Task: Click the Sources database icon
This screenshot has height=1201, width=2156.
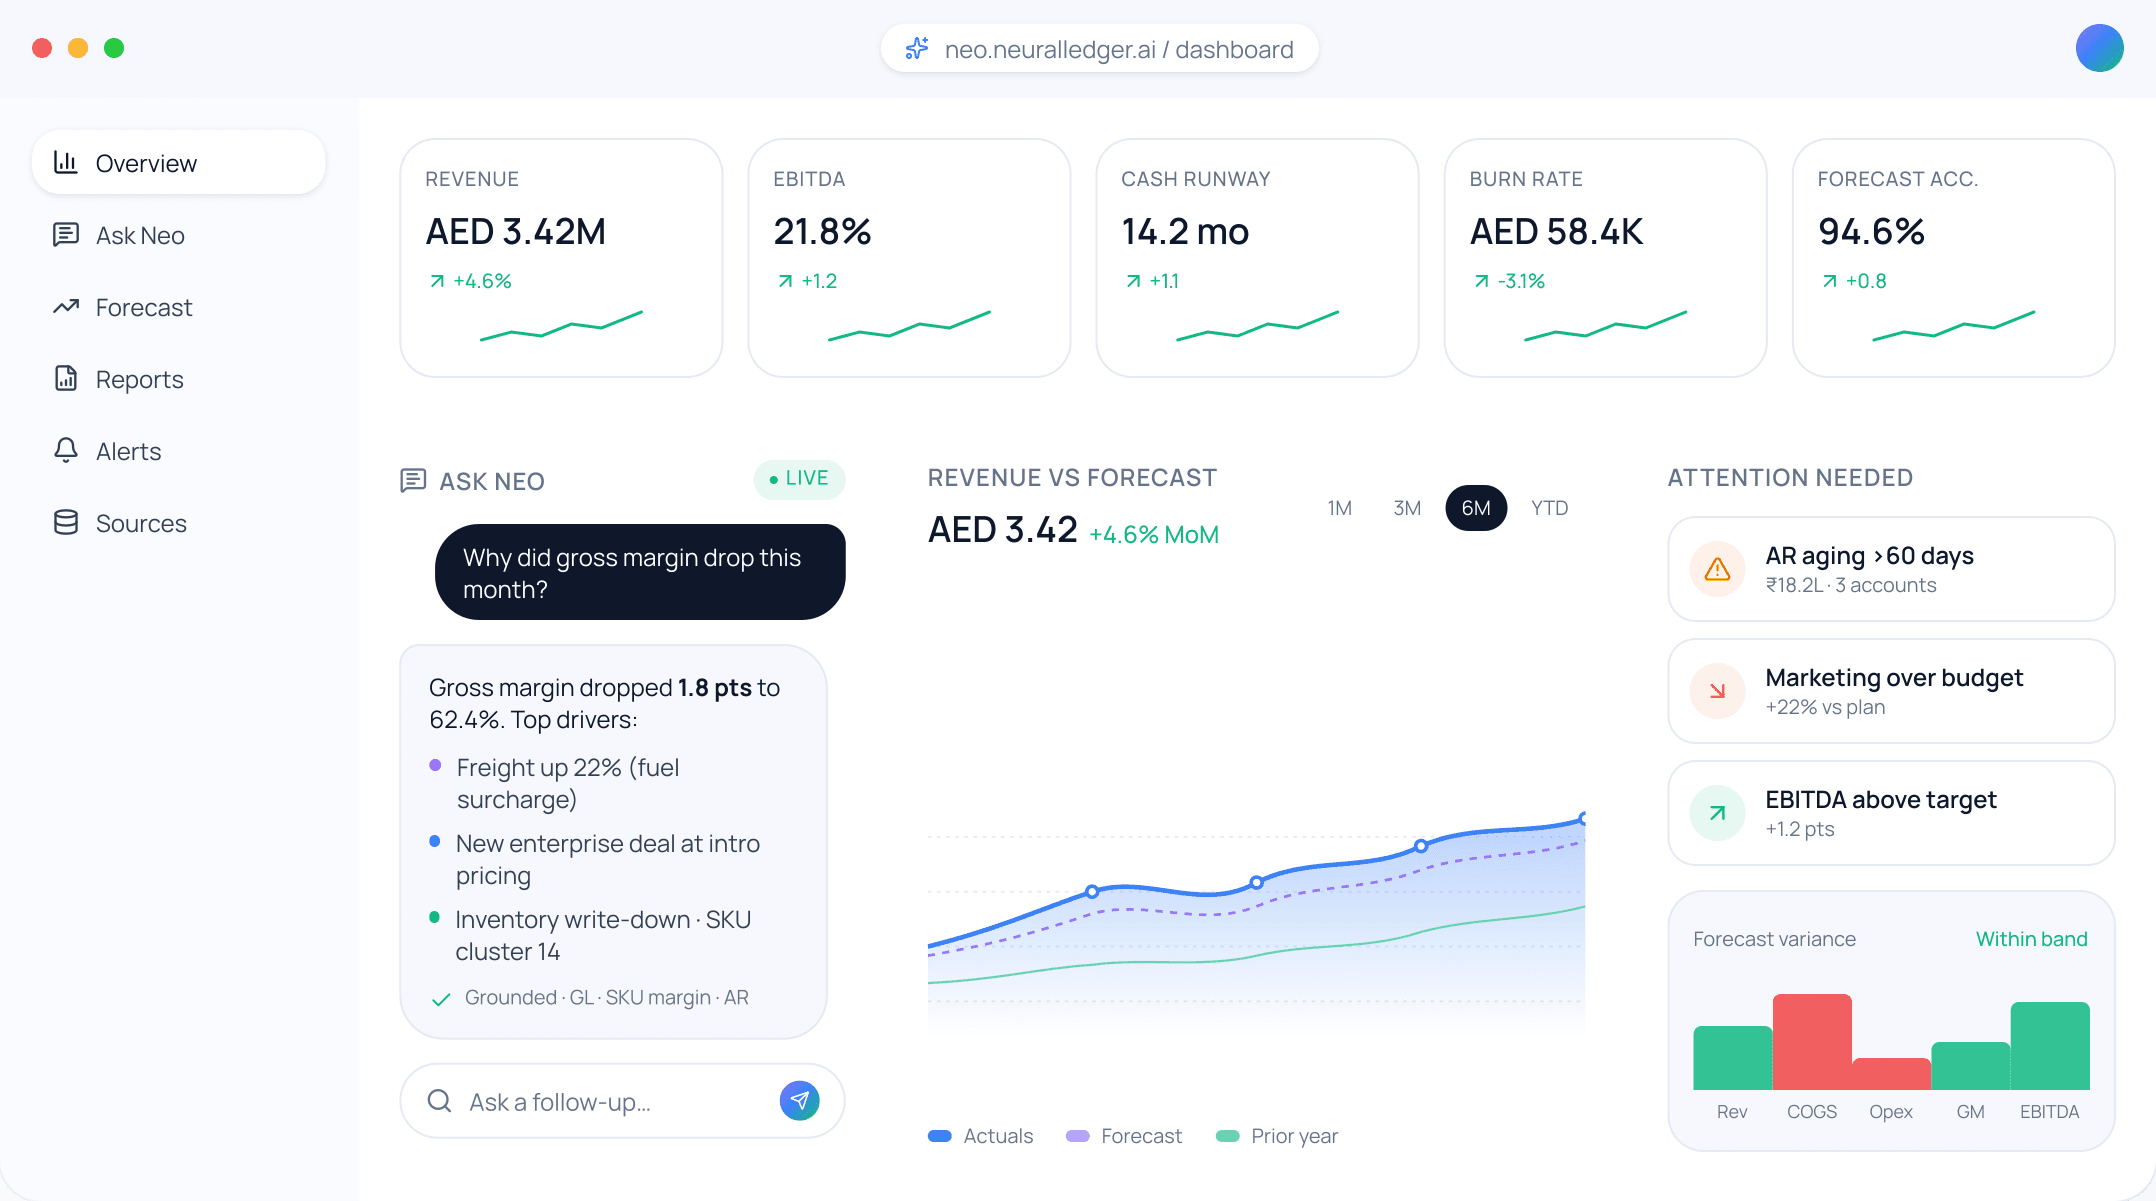Action: [x=66, y=523]
